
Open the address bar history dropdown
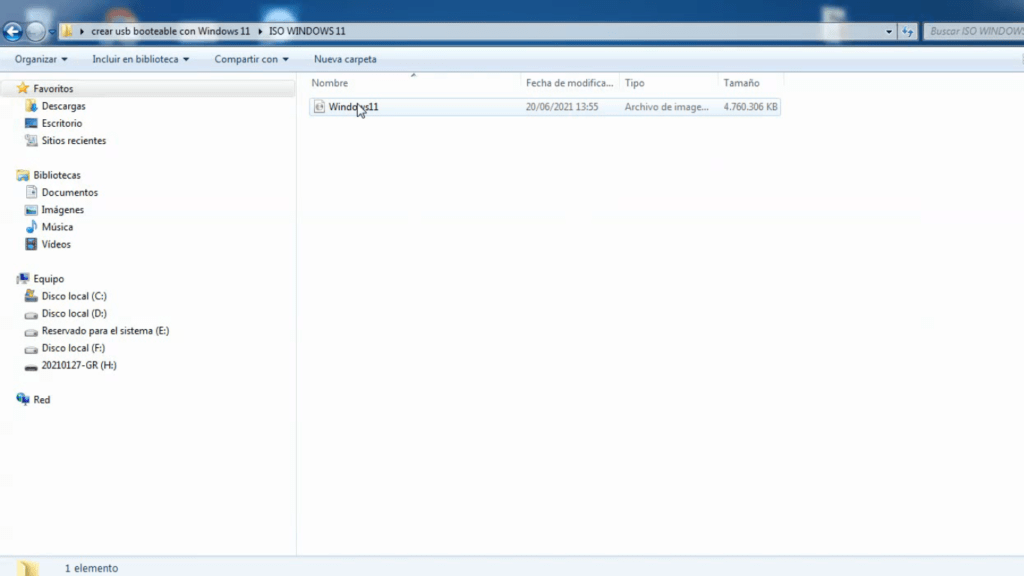point(889,31)
